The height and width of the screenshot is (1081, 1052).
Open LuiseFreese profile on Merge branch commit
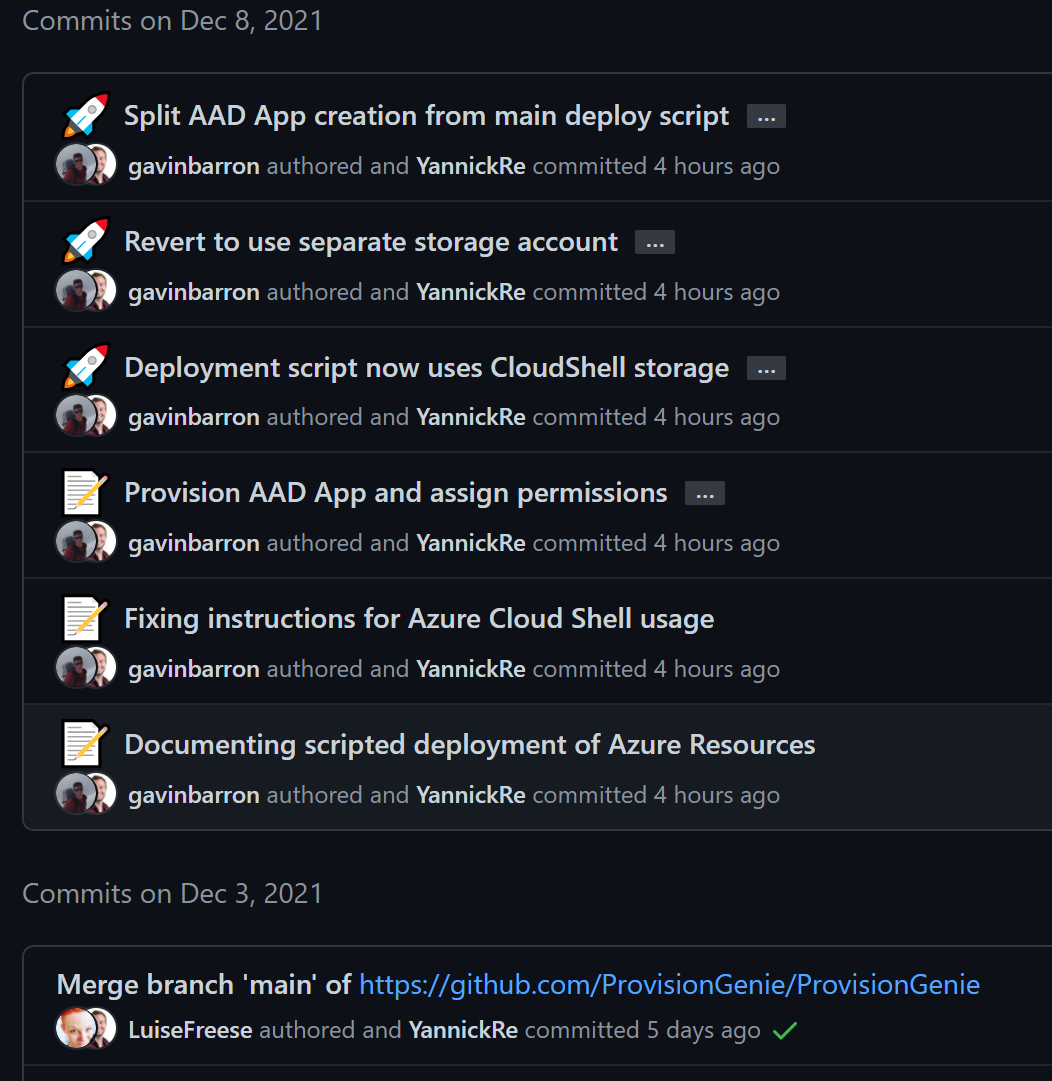(190, 1030)
